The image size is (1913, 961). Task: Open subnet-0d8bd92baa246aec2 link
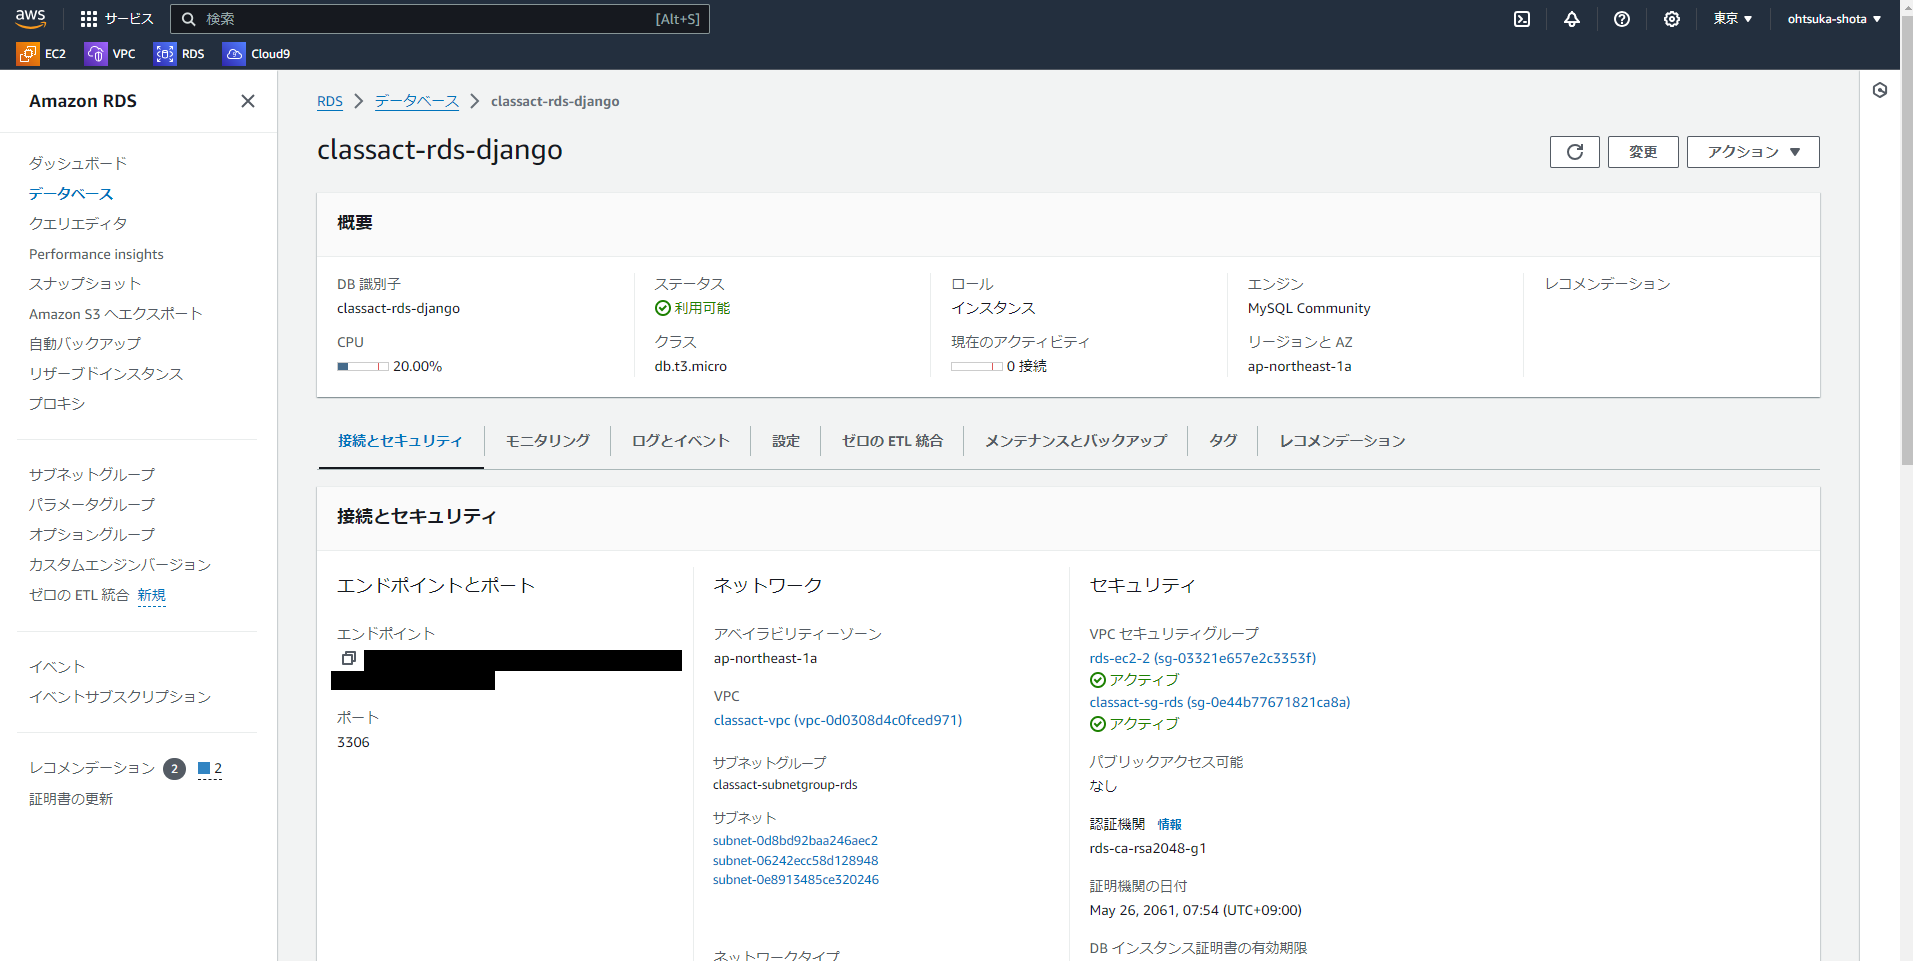pos(795,841)
